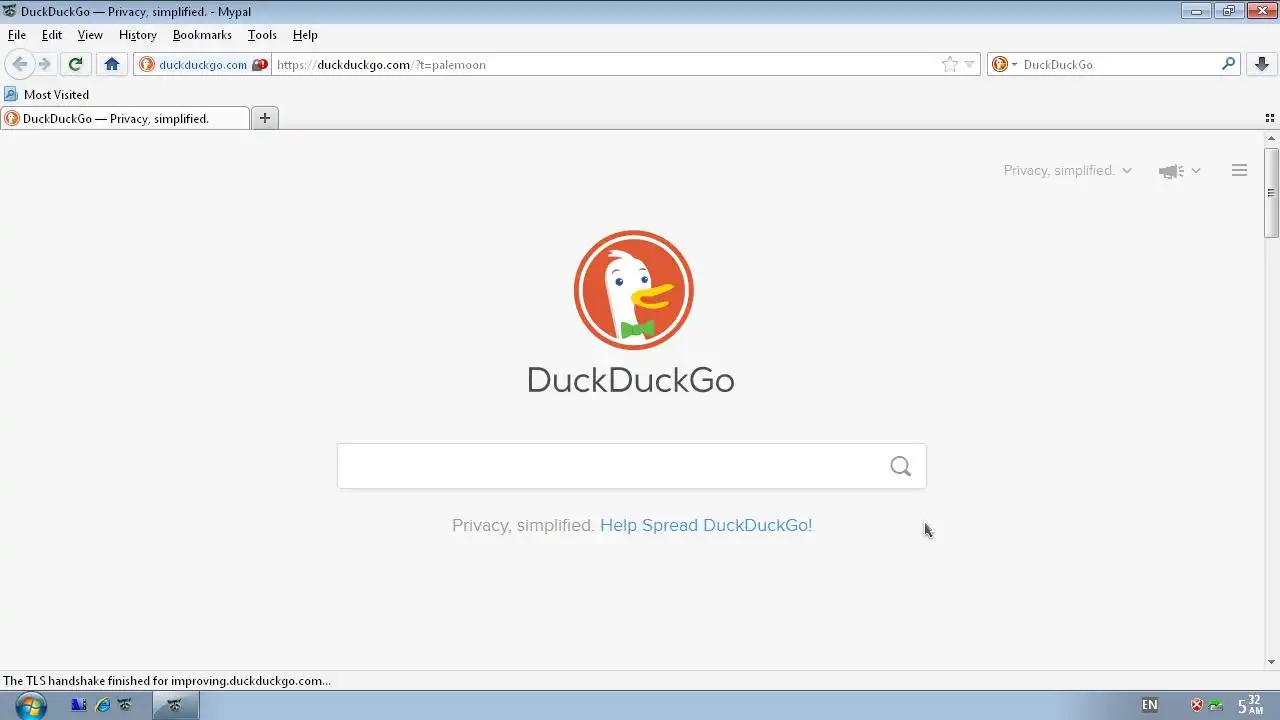Open the DuckDuckGo hamburger menu
Screen dimensions: 1280x720
click(1239, 171)
